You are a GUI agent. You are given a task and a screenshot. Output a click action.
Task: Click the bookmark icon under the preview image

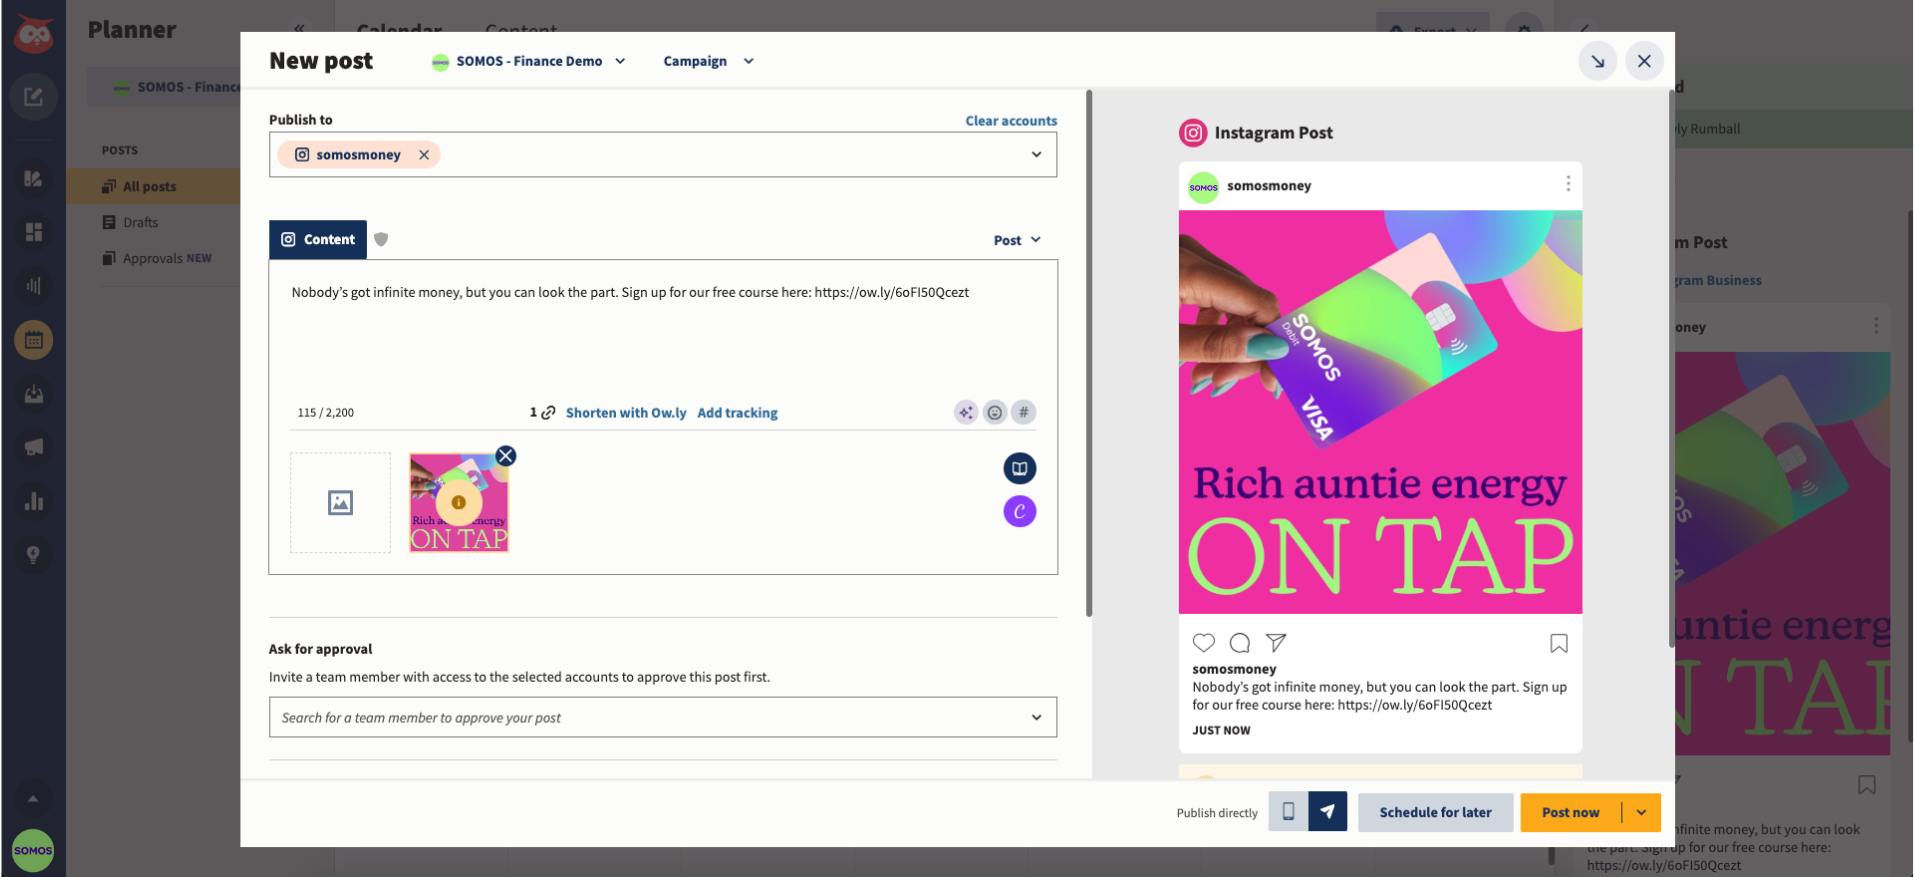point(1559,643)
